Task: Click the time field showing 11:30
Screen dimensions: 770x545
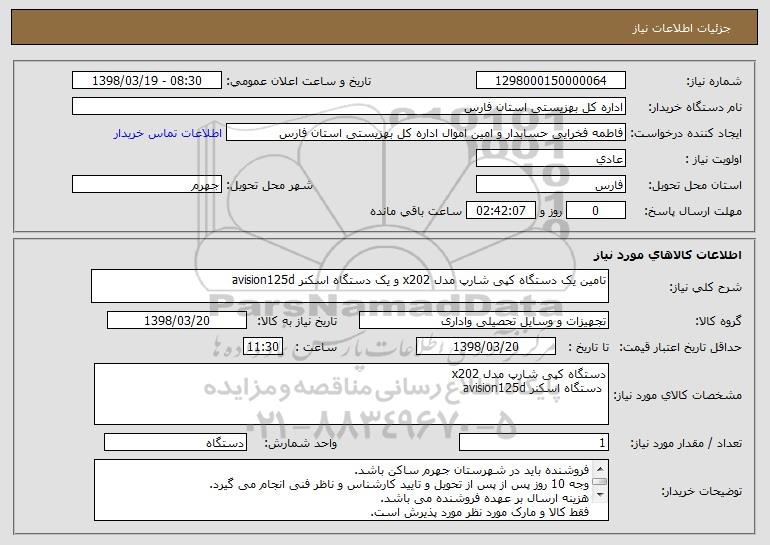Action: click(x=263, y=347)
